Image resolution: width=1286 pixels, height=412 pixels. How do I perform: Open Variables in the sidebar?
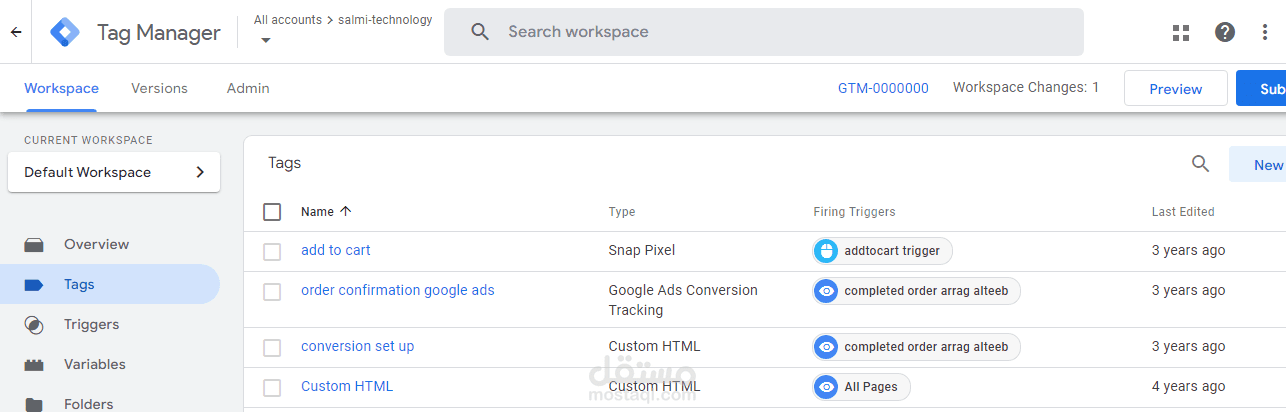pyautogui.click(x=94, y=364)
